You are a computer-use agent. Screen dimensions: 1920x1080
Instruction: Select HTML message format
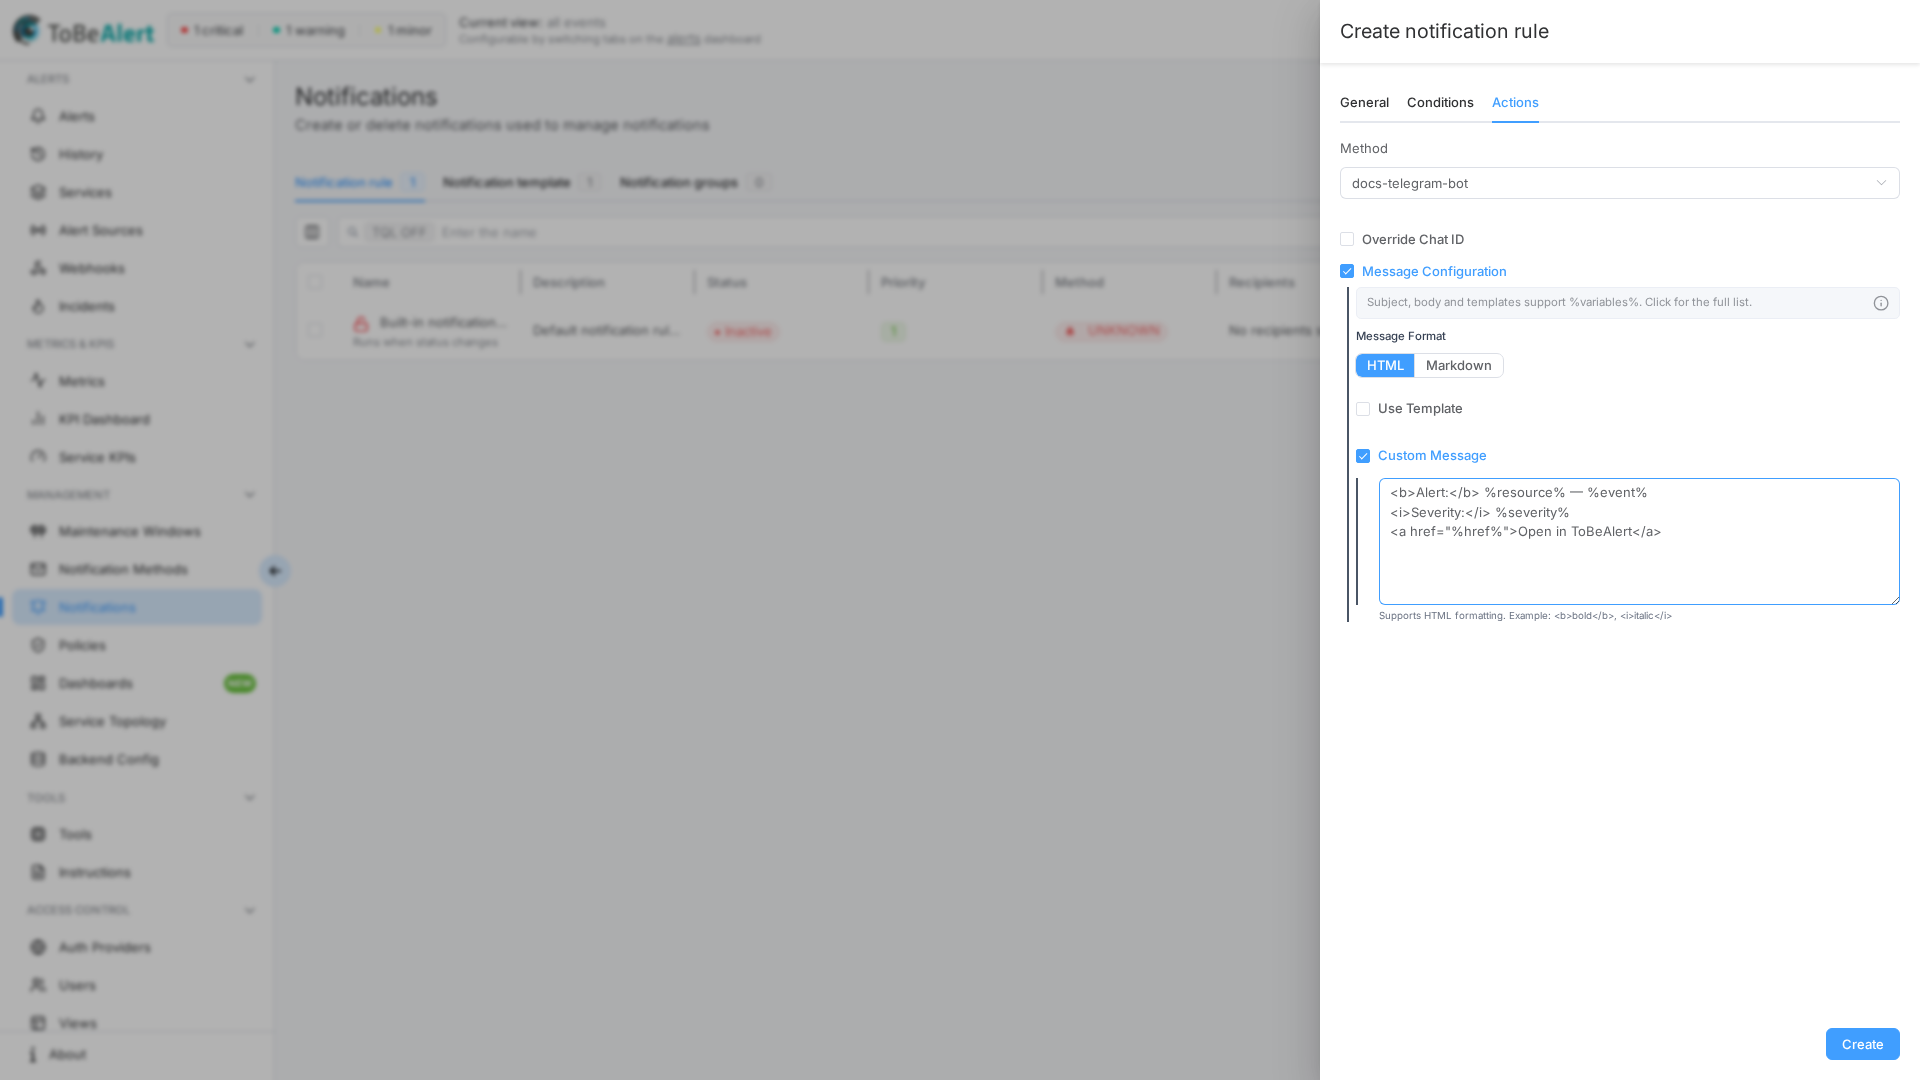(1385, 366)
